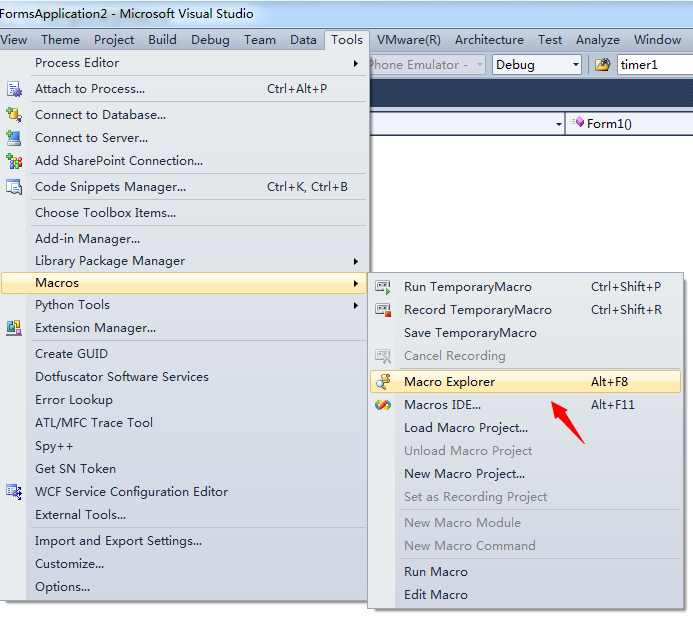Select Attach to Process menu item
Image resolution: width=693 pixels, height=629 pixels.
click(x=183, y=89)
